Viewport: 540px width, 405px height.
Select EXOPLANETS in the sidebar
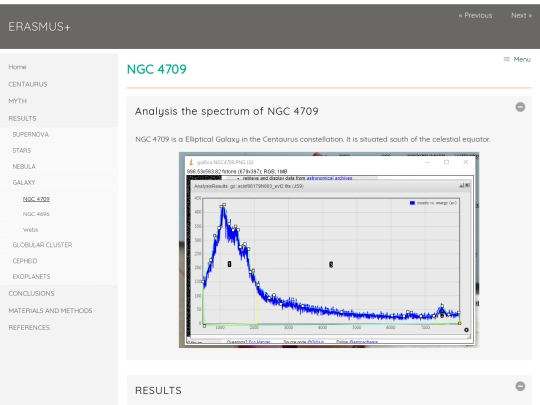click(31, 277)
